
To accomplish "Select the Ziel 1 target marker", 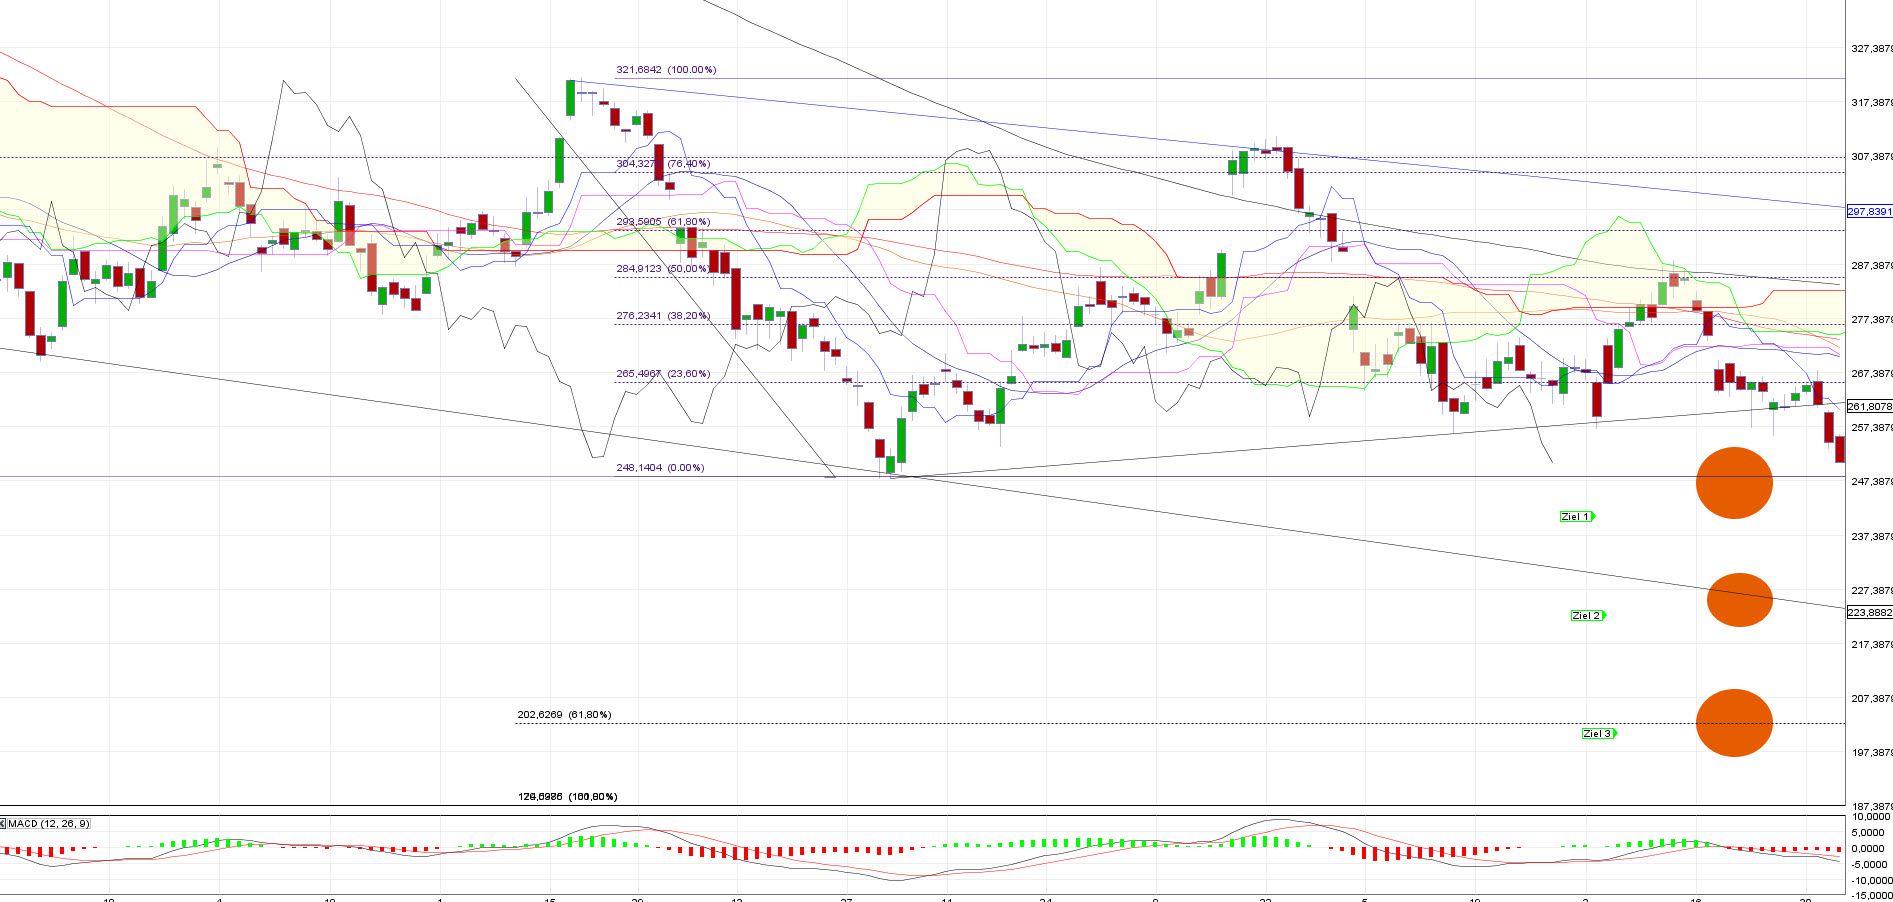I will (x=1576, y=517).
